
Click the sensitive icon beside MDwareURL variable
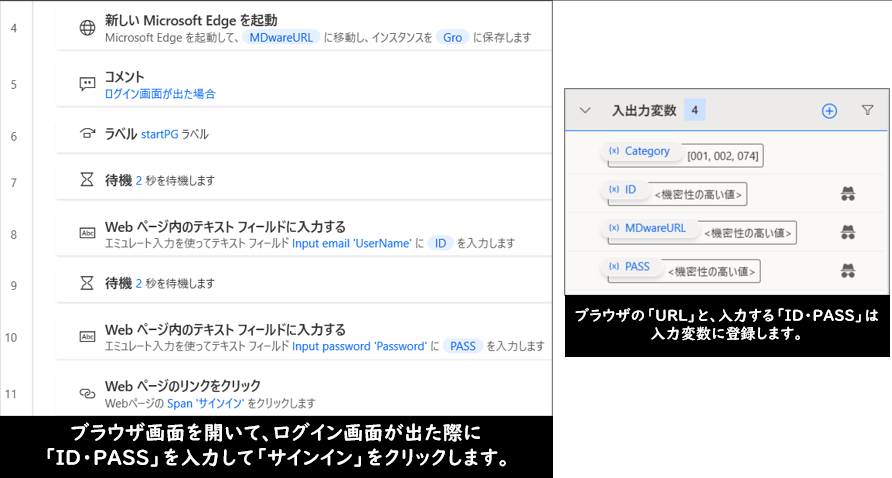(848, 232)
